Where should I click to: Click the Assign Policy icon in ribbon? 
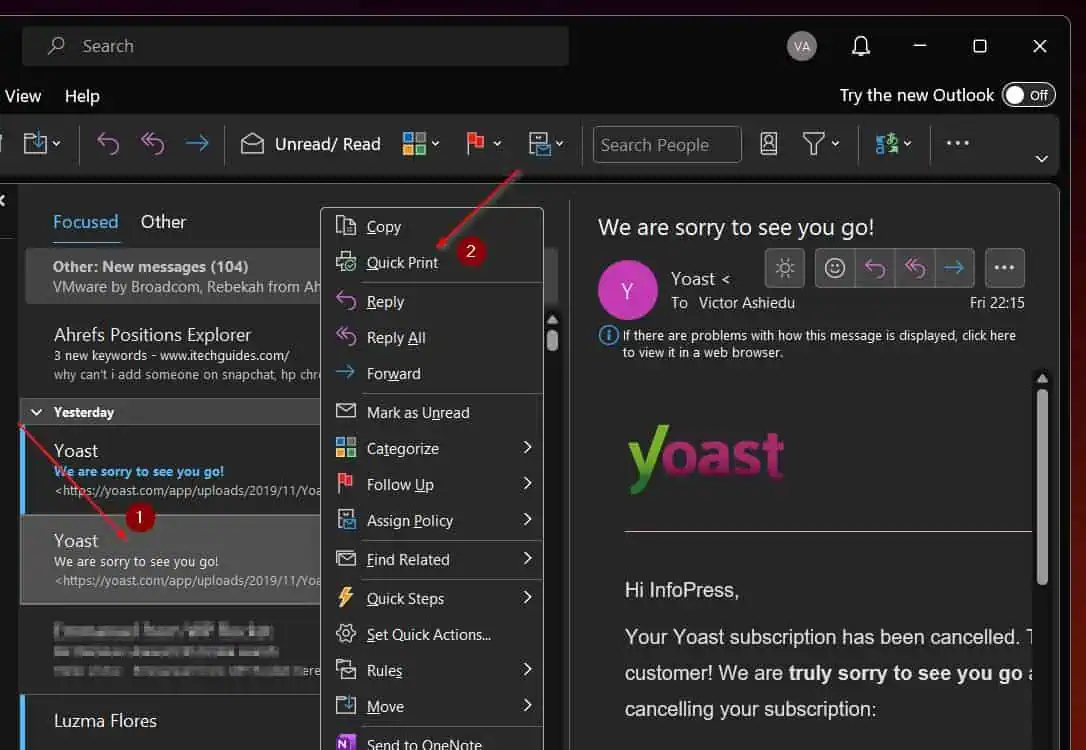click(x=539, y=144)
